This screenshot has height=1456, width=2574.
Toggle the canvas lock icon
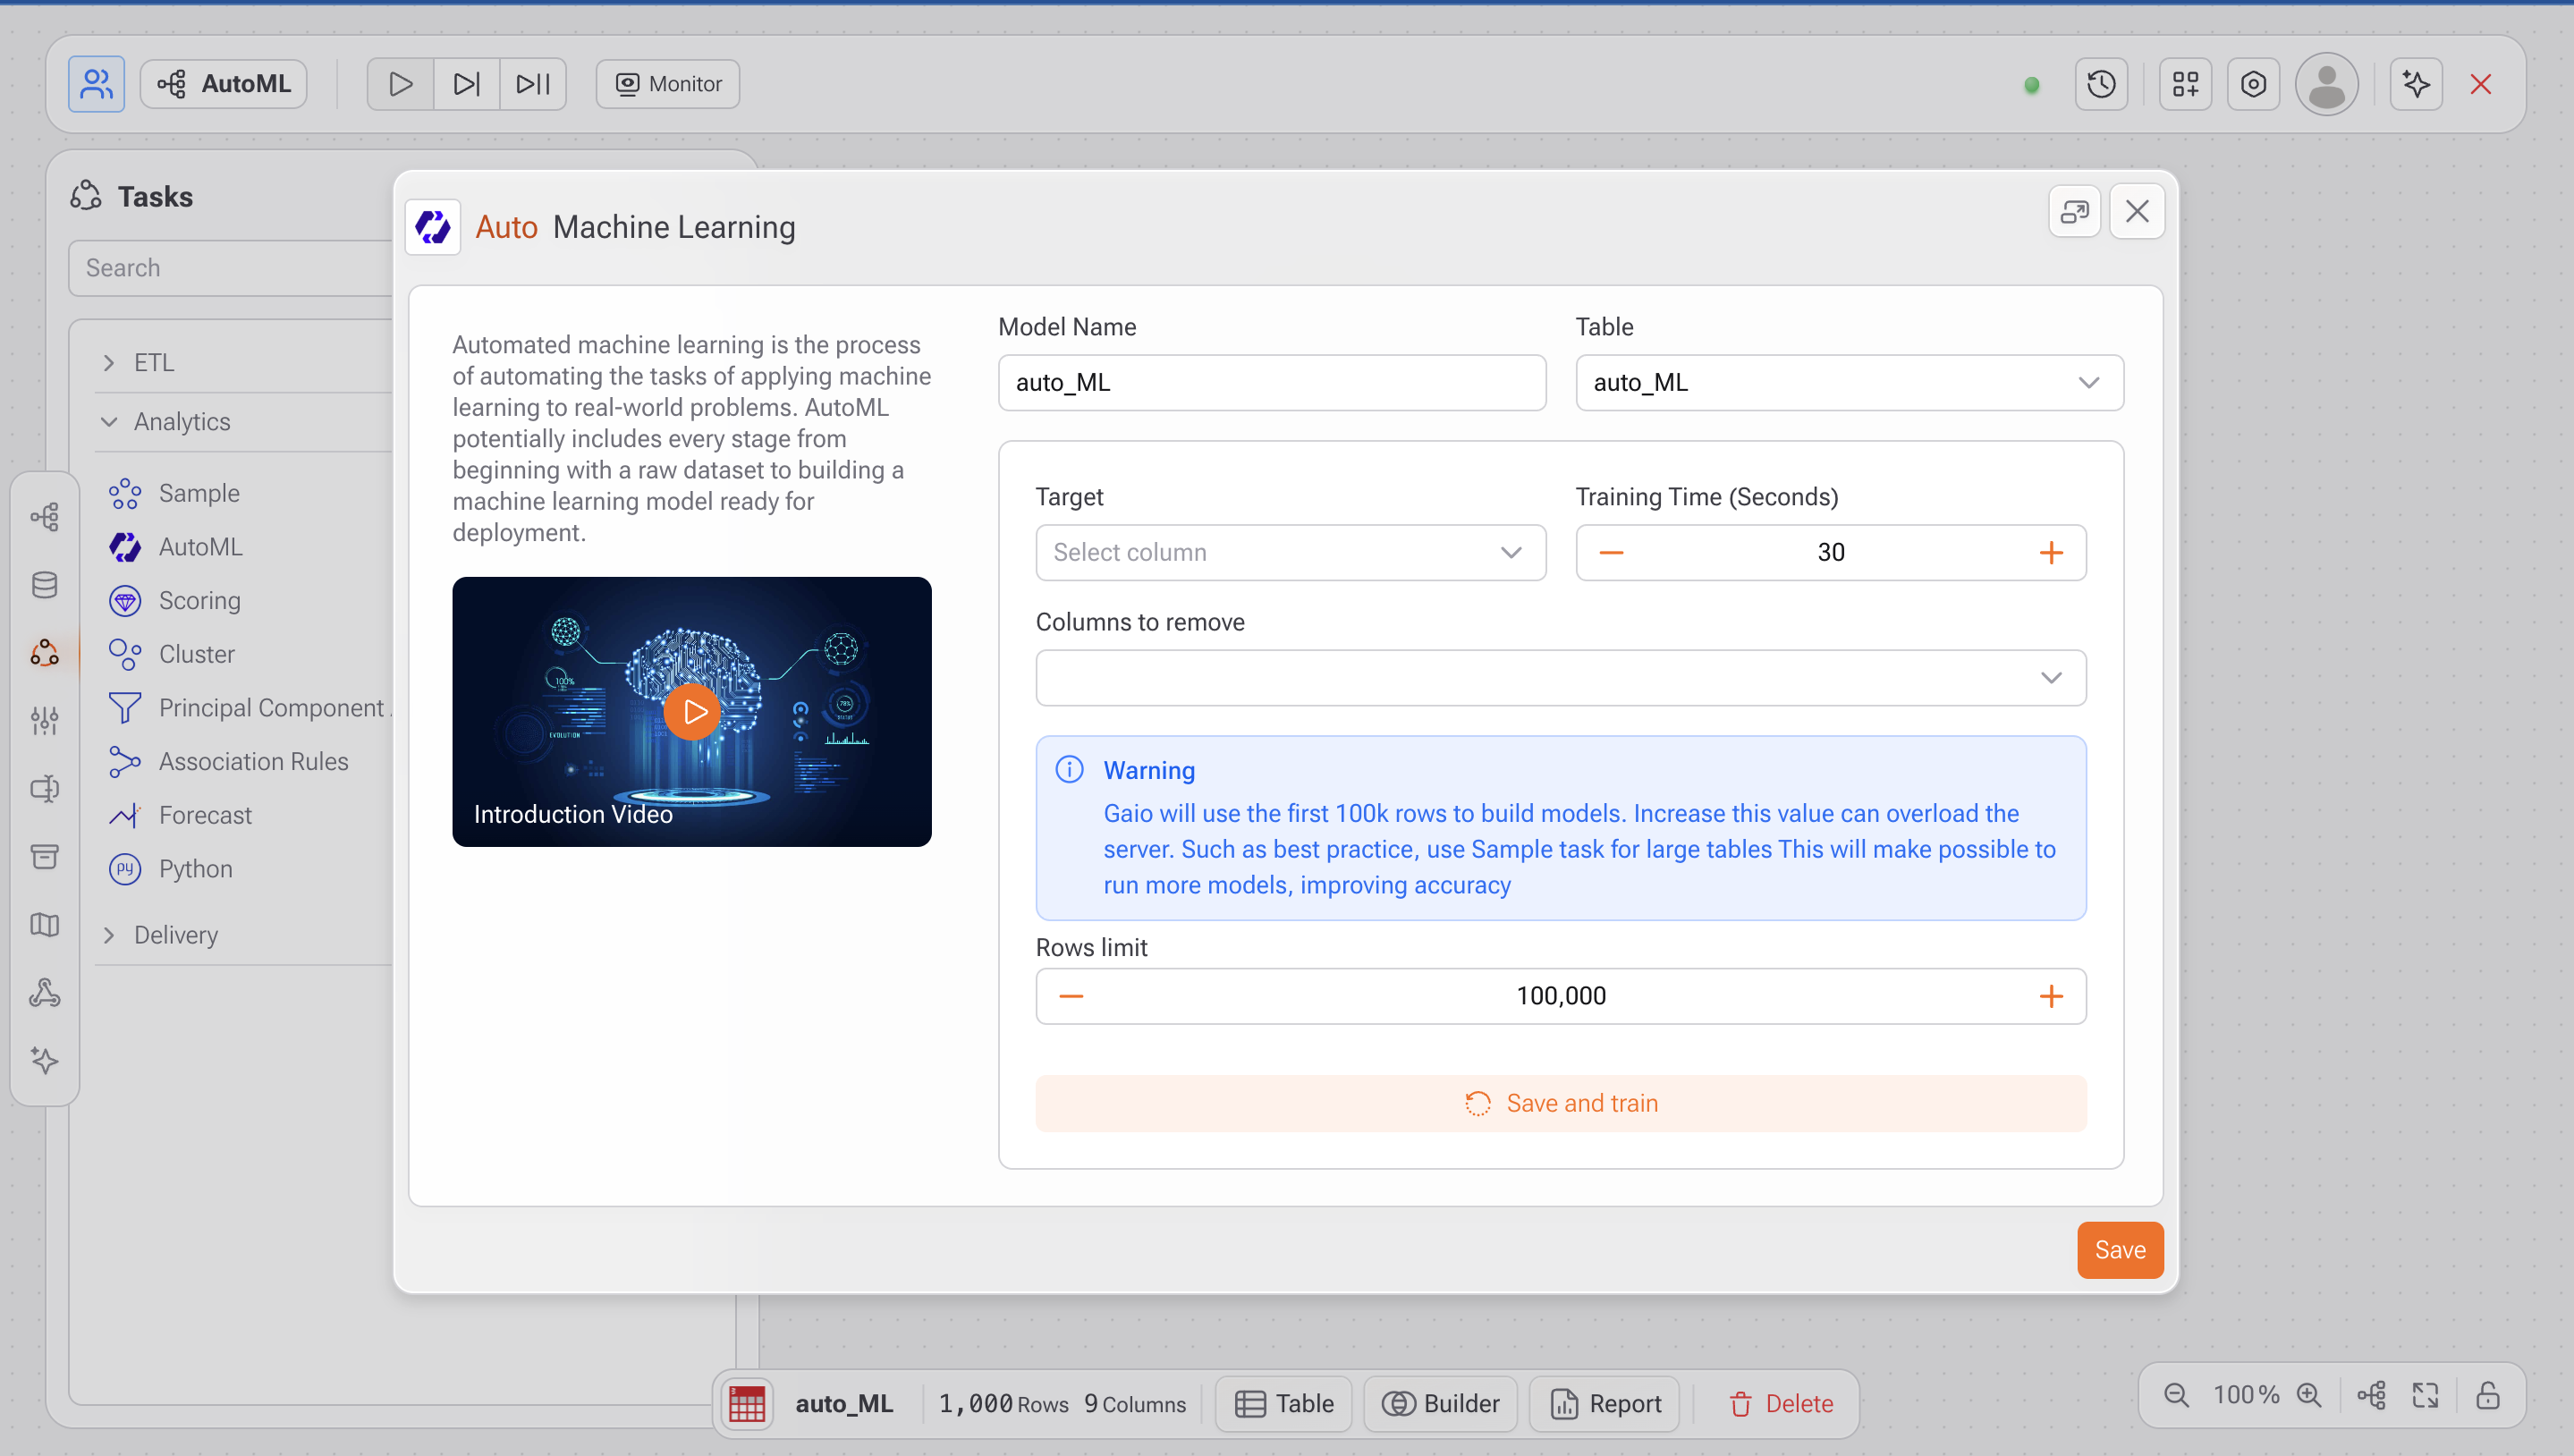pos(2488,1395)
